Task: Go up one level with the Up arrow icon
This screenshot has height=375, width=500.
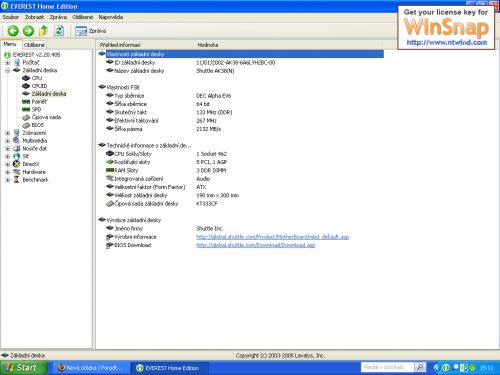Action: coord(43,31)
